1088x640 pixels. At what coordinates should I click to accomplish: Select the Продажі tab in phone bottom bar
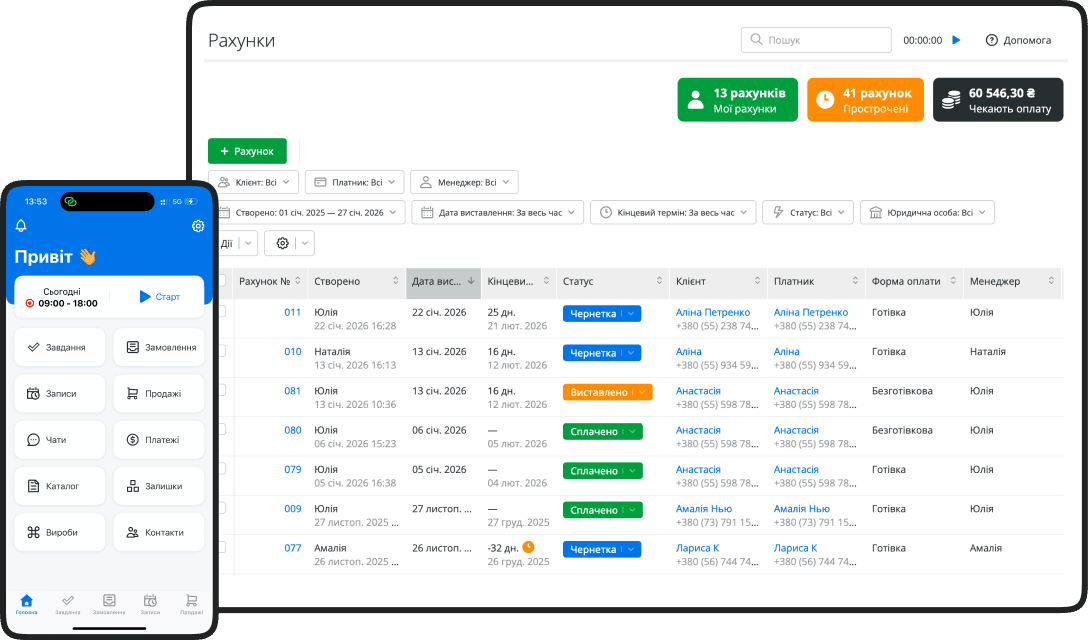191,603
